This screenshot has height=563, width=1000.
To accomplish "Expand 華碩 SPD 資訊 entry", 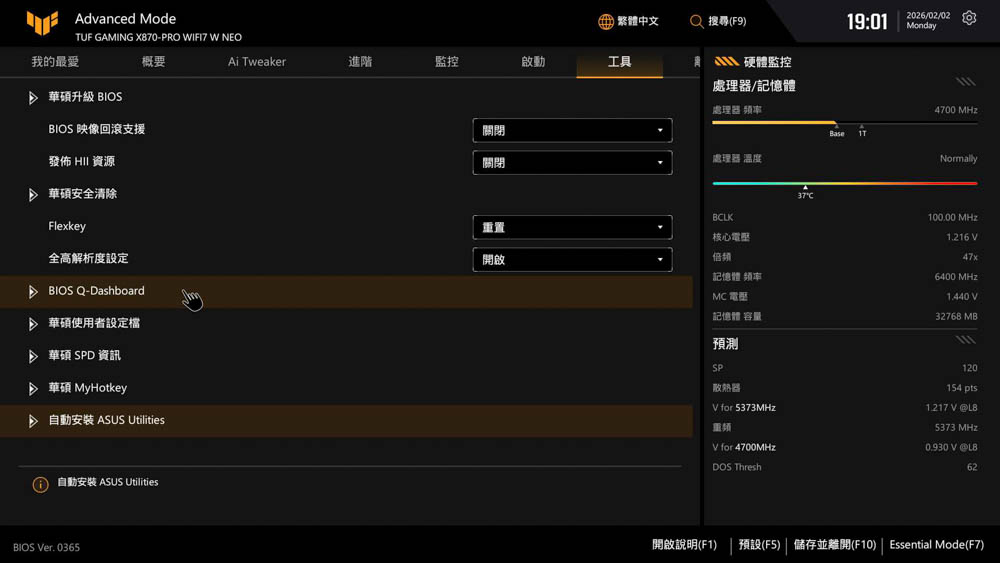I will (x=33, y=356).
